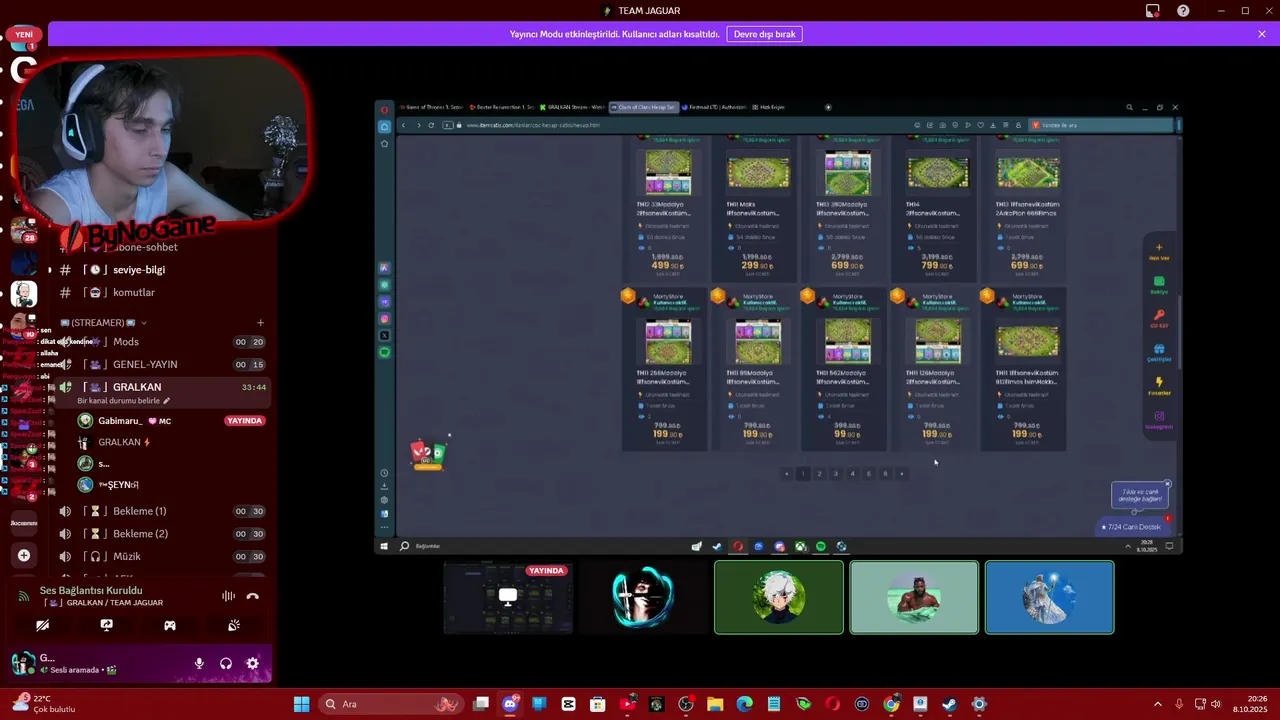Open Steam on the taskbar
The height and width of the screenshot is (720, 1280).
(949, 704)
